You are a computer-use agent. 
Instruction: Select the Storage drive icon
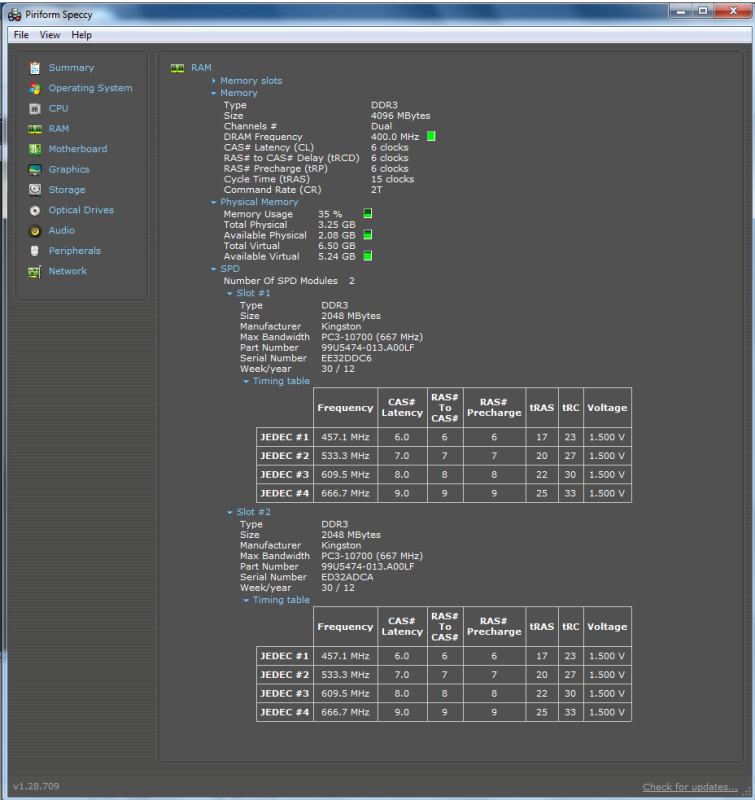point(35,190)
